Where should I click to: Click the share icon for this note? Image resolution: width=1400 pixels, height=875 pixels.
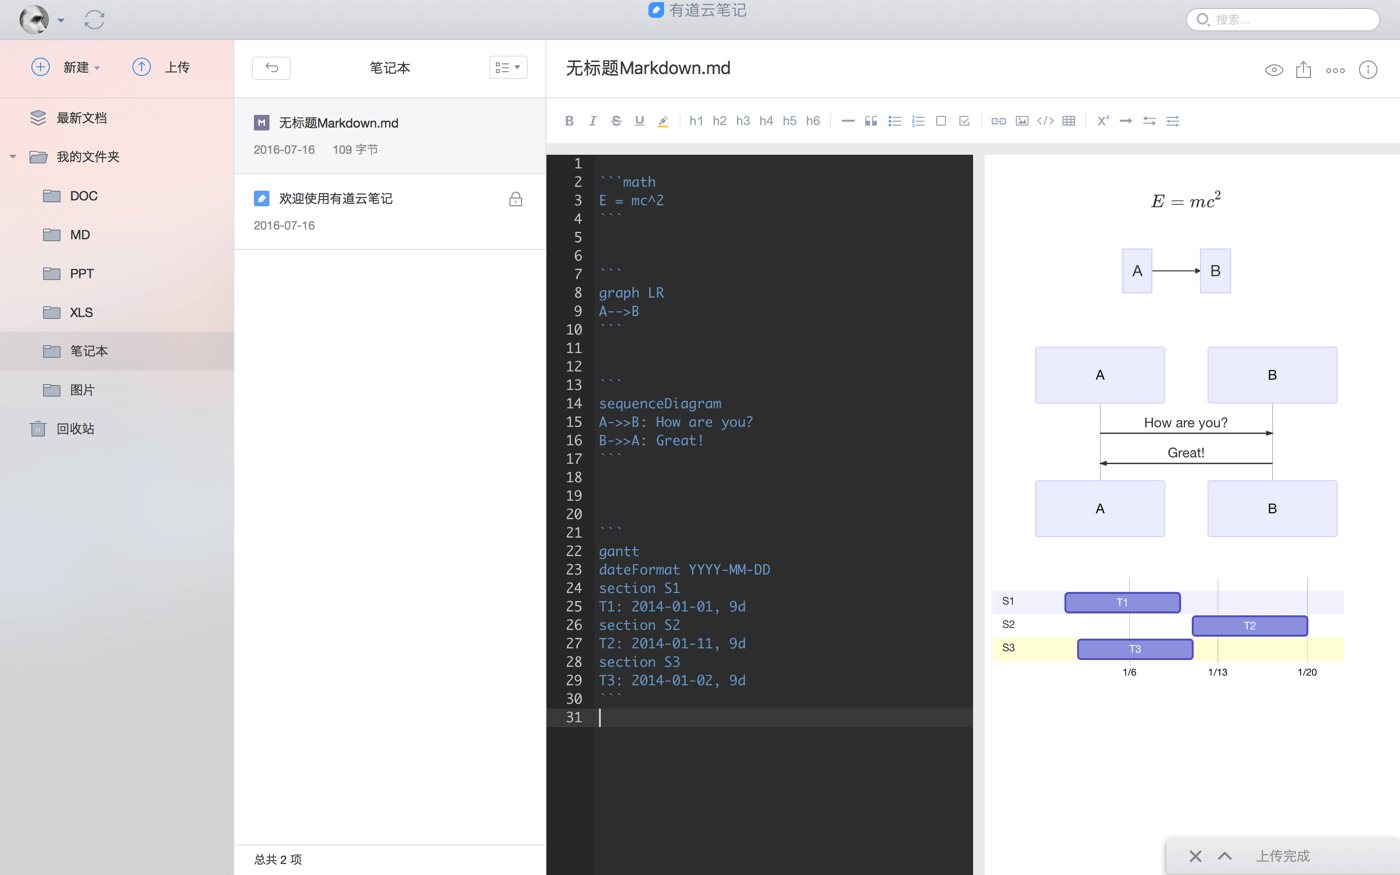pos(1303,70)
